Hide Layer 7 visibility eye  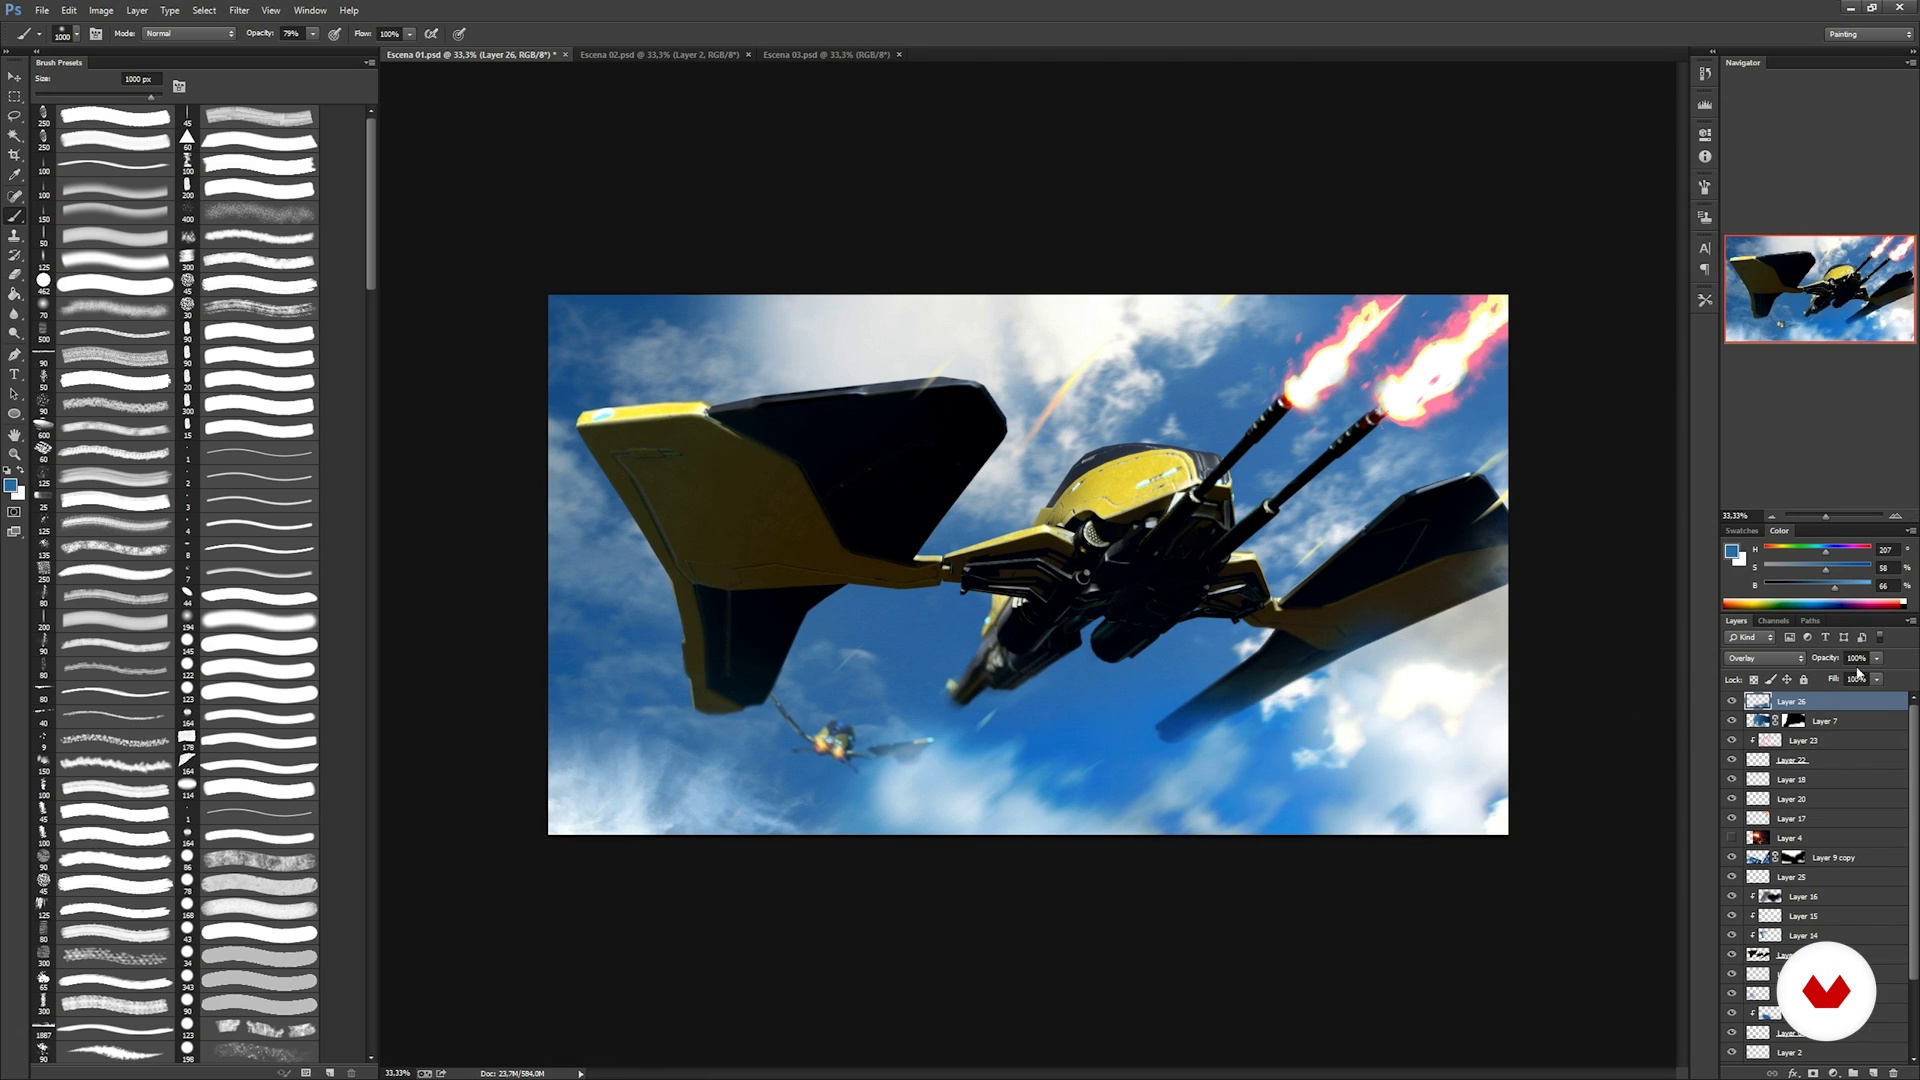[1732, 721]
